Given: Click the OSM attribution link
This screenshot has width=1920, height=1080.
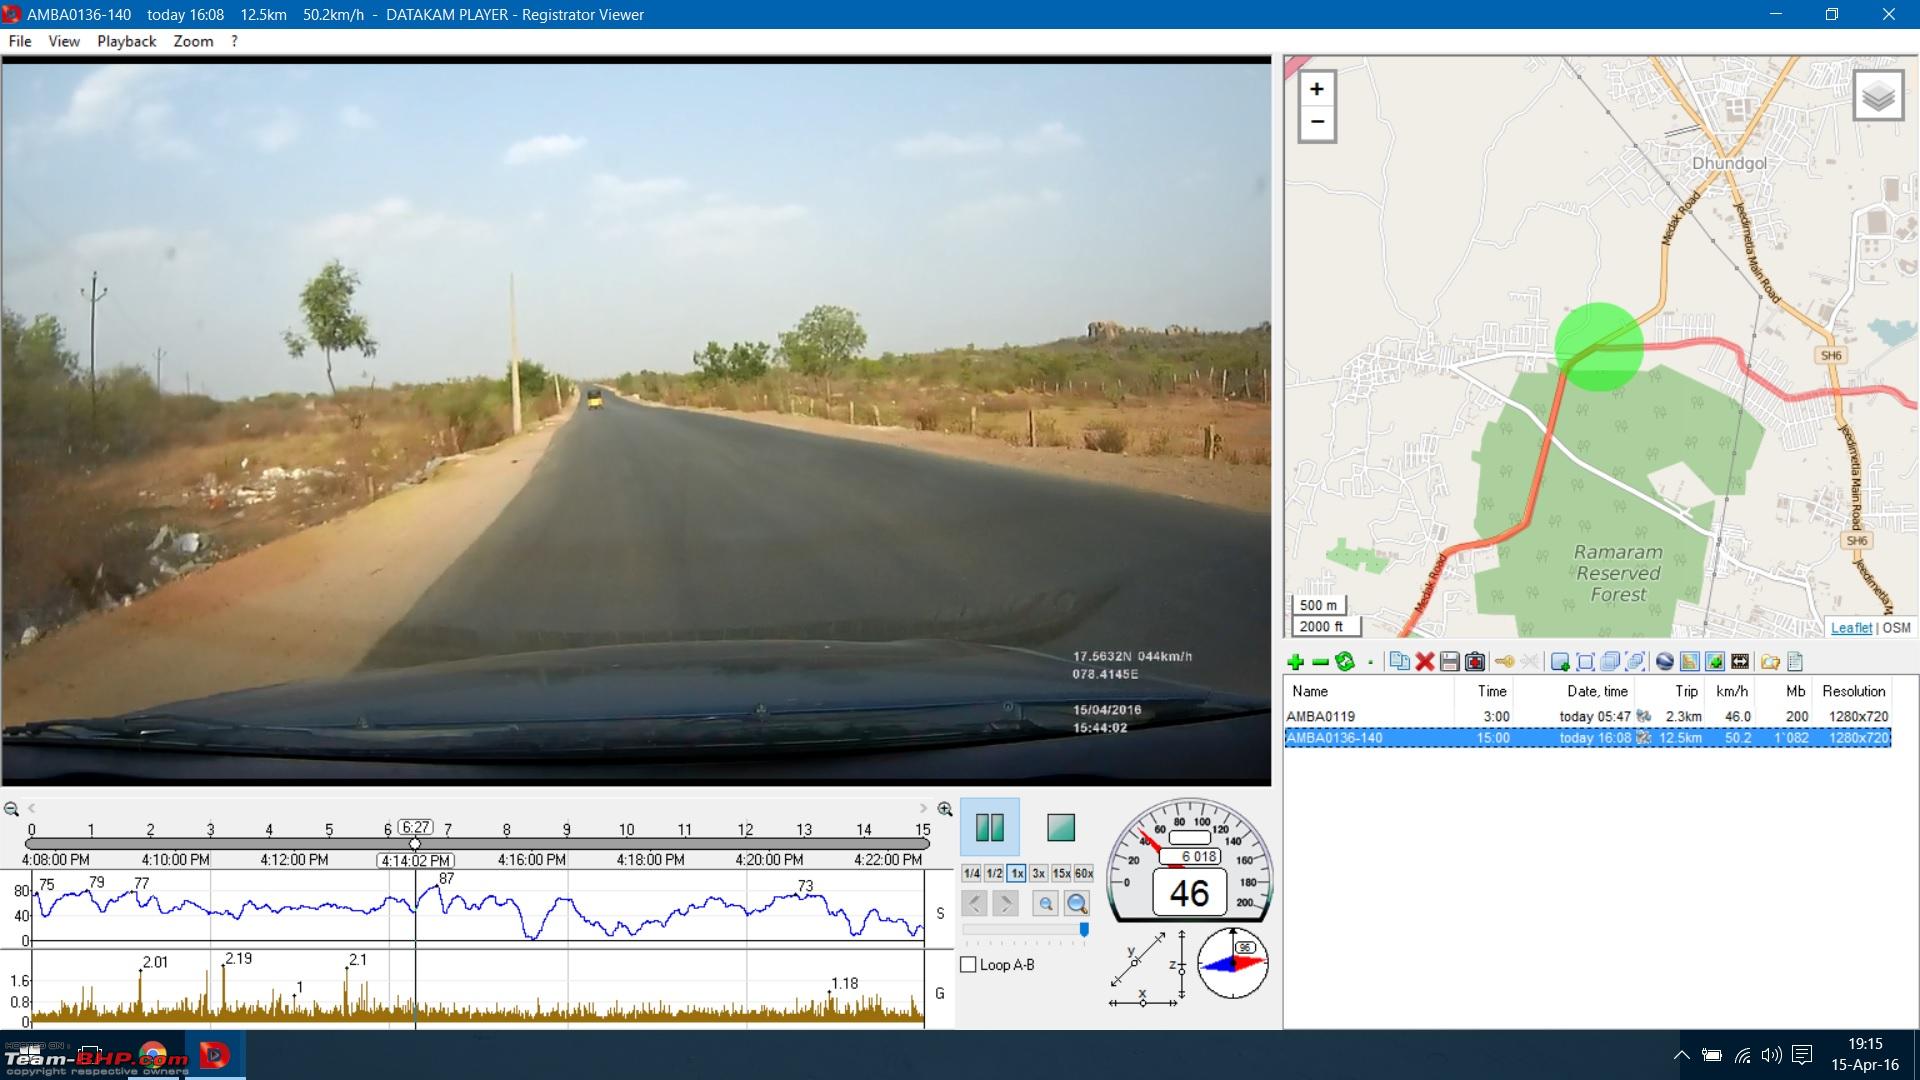Looking at the screenshot, I should (1896, 627).
